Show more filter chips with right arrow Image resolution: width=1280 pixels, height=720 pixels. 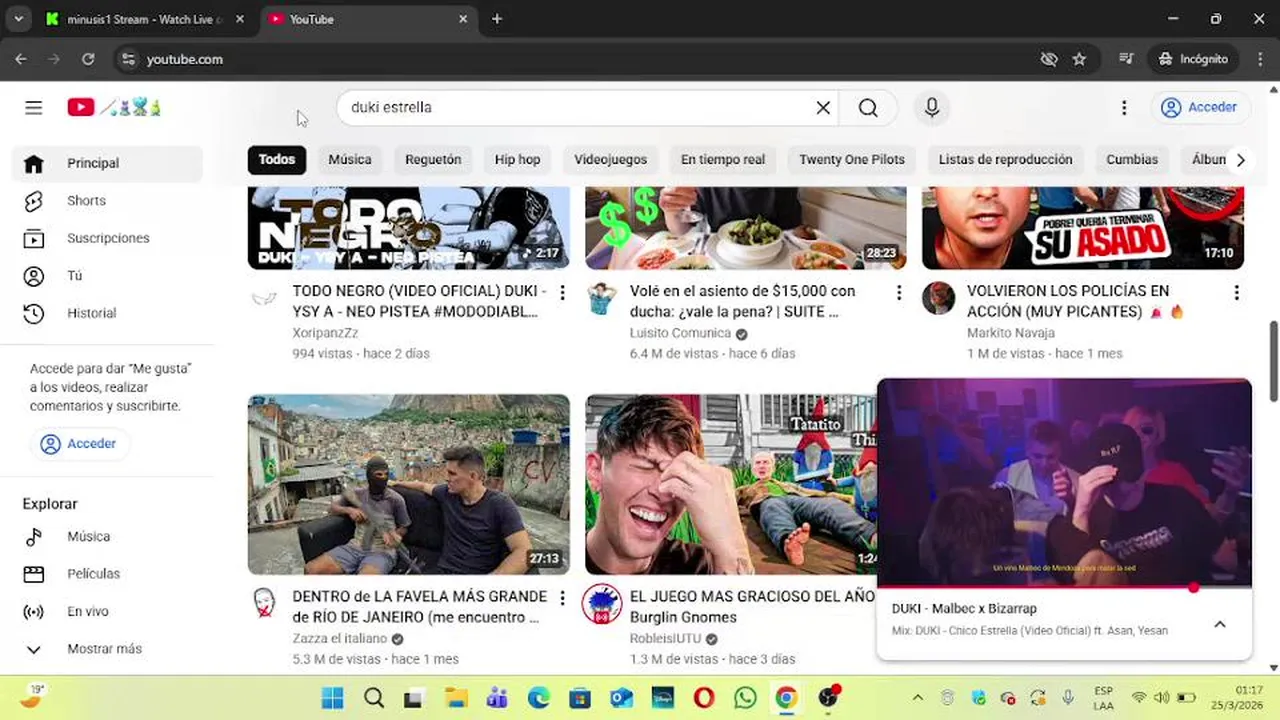click(1240, 160)
